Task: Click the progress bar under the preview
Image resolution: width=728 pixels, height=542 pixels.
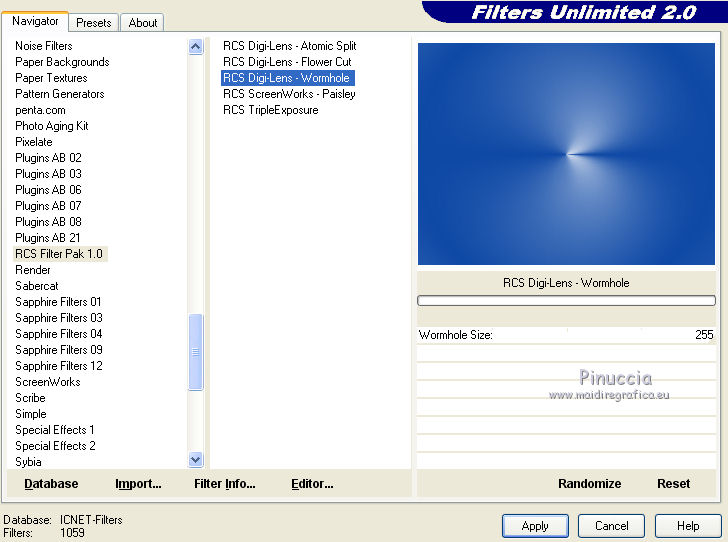Action: tap(566, 300)
